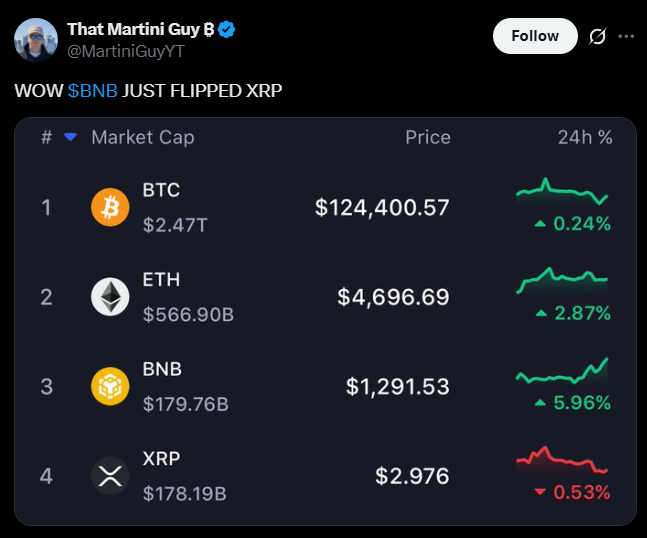The height and width of the screenshot is (538, 647).
Task: Click the blue sort arrow next to #
Action: 70,137
